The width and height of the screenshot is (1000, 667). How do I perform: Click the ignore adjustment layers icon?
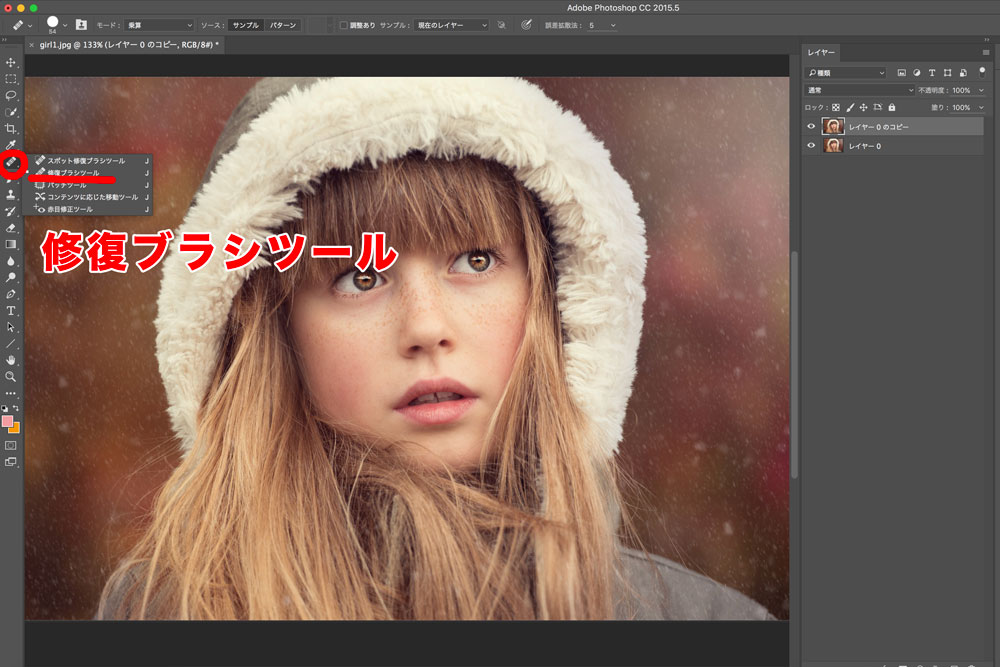click(x=502, y=25)
